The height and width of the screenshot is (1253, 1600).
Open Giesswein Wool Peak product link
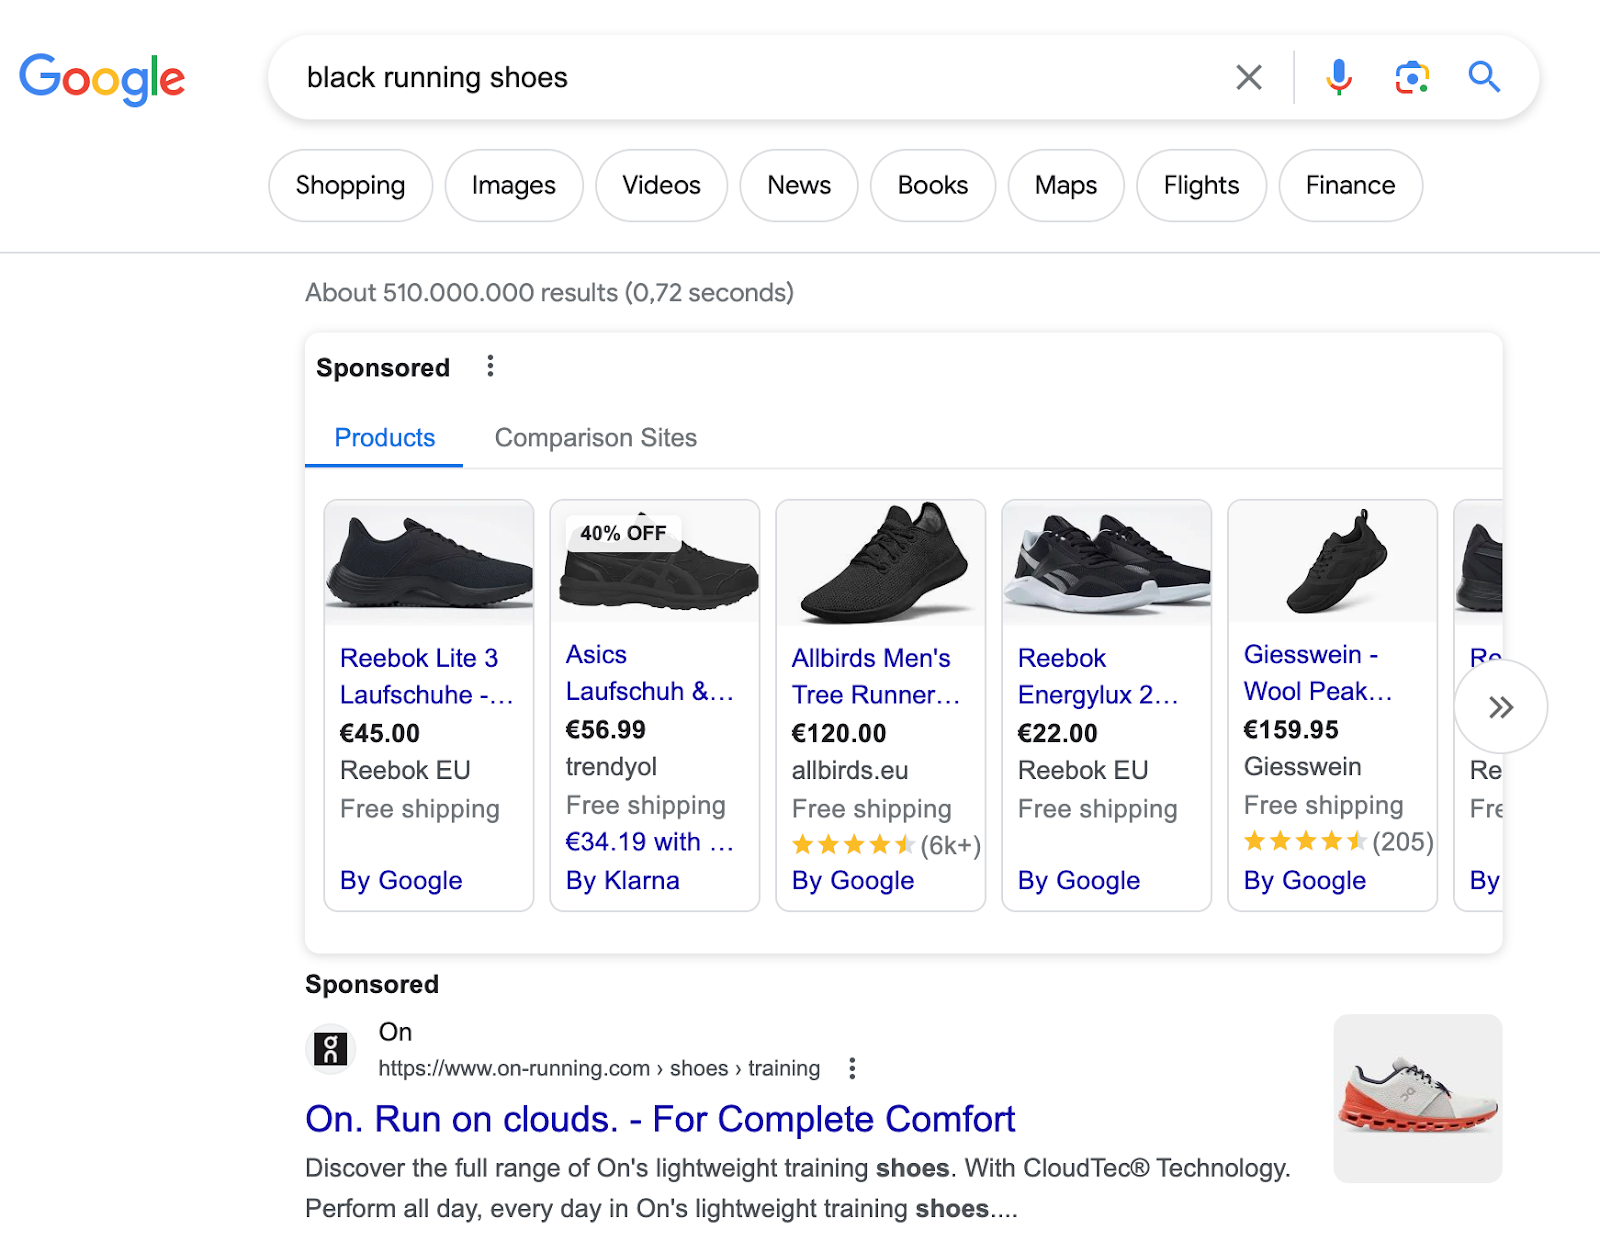[x=1318, y=673]
